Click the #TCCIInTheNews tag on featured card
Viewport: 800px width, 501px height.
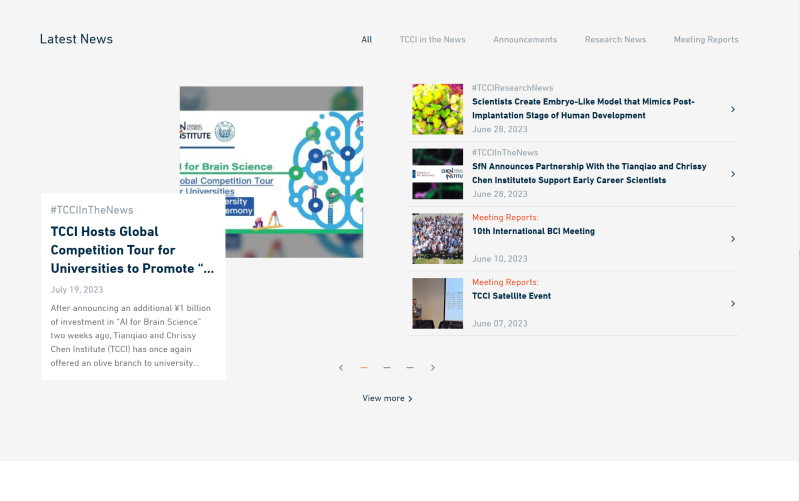[92, 210]
